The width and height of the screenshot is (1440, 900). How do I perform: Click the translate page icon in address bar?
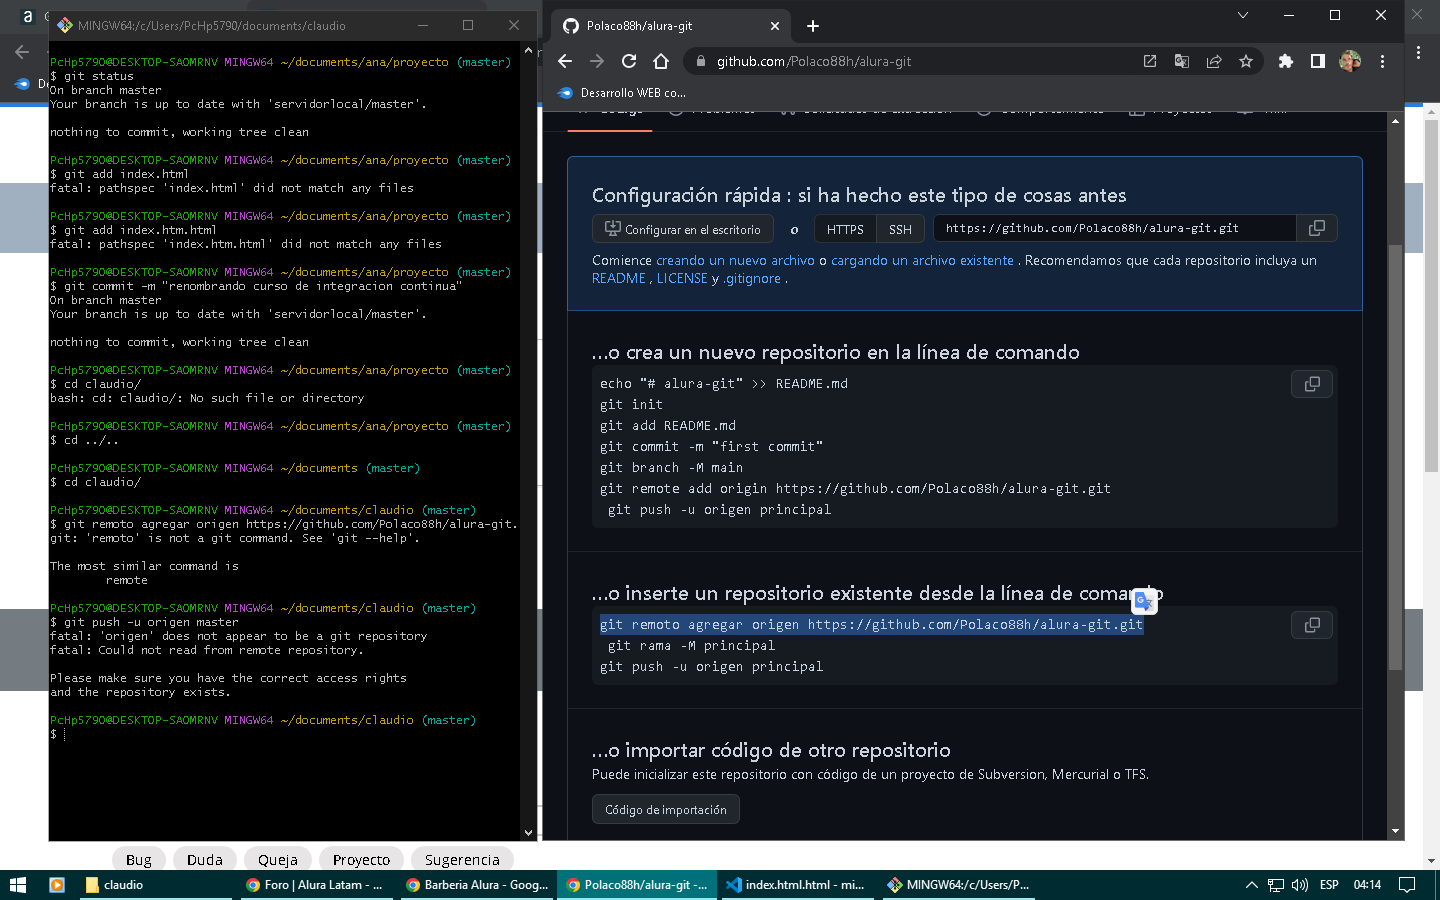click(x=1182, y=61)
